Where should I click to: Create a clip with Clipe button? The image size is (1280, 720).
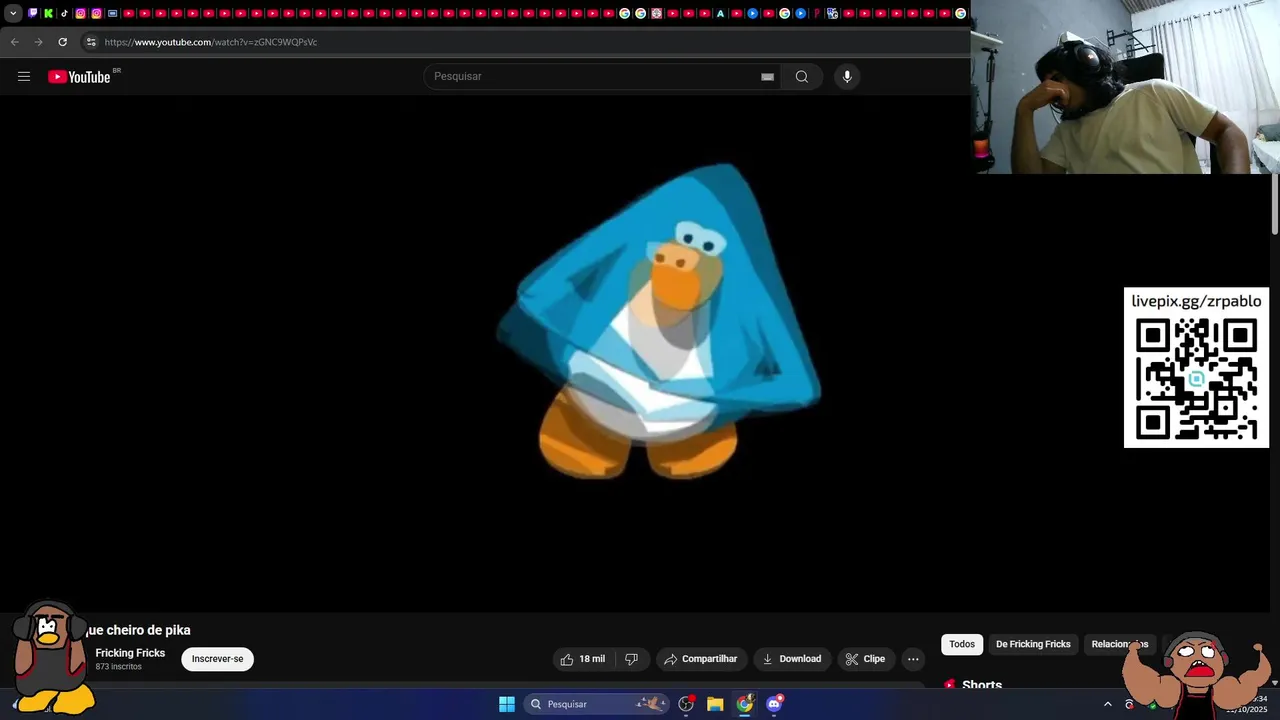865,659
